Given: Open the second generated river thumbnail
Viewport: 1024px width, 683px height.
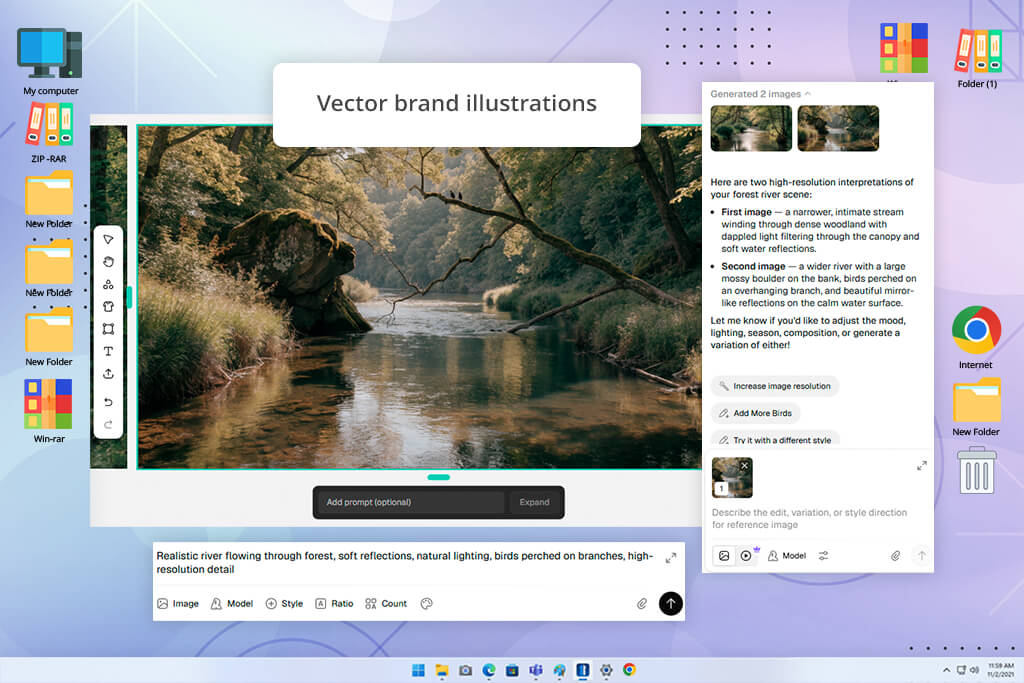Looking at the screenshot, I should point(838,129).
